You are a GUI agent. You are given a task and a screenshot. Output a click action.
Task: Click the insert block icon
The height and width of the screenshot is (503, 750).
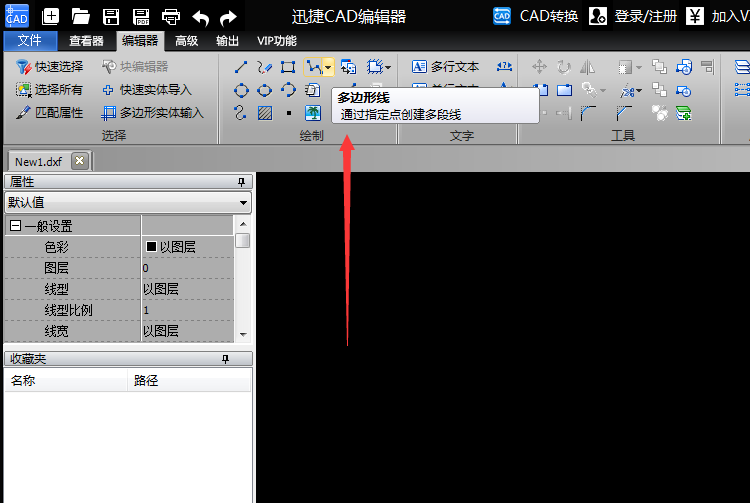[x=348, y=67]
